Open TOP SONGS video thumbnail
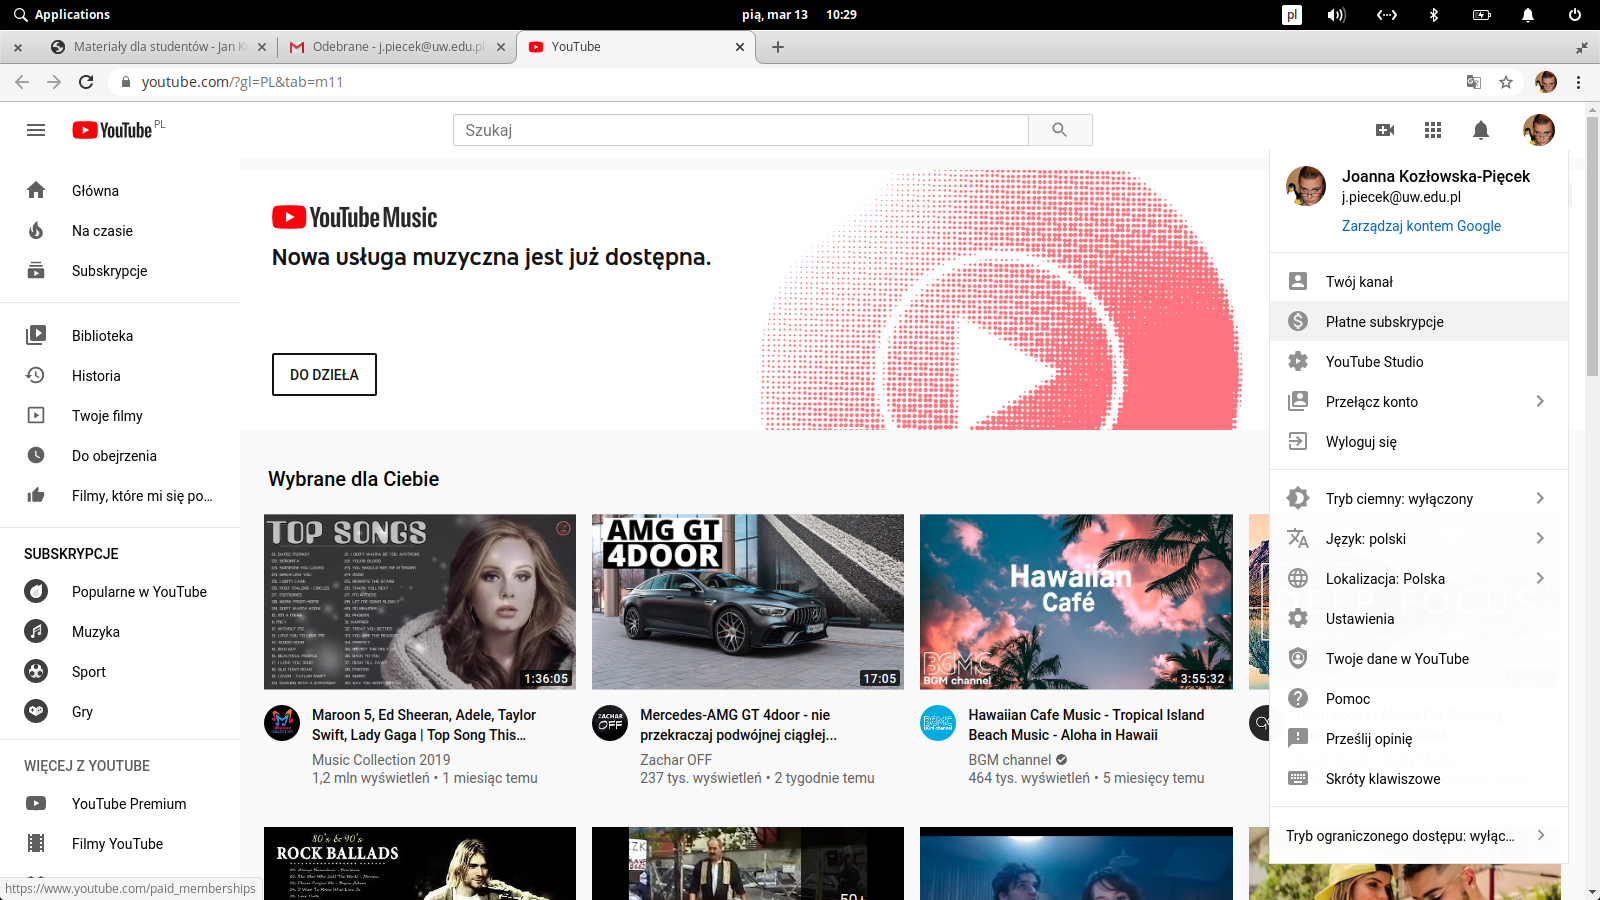Screen dimensions: 1600x900 click(x=420, y=602)
